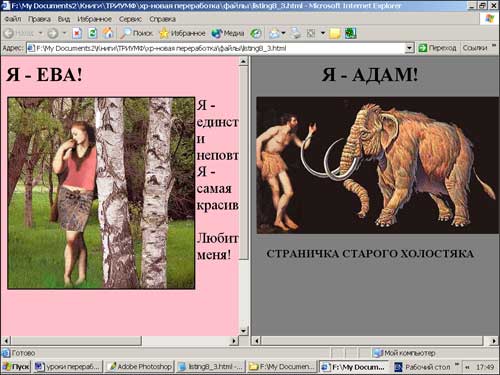The image size is (500, 375).
Task: Switch to the 'уроки перераб...' taskbar window
Action: pyautogui.click(x=68, y=367)
